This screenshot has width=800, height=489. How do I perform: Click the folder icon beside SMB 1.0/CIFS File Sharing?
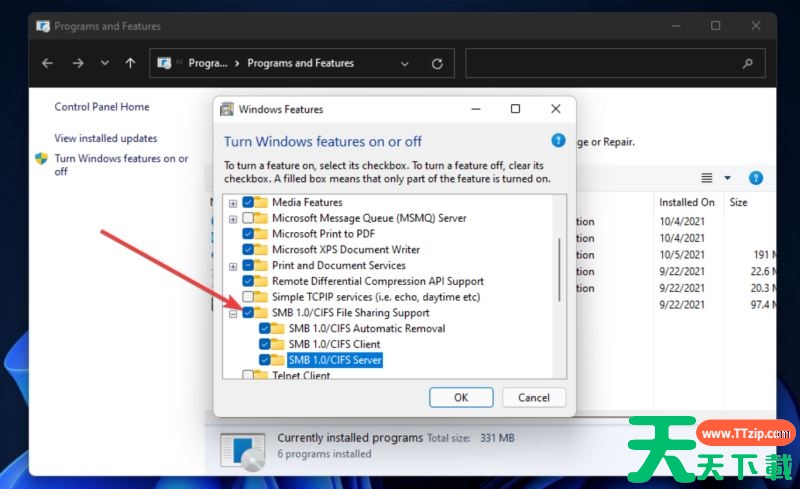click(261, 313)
